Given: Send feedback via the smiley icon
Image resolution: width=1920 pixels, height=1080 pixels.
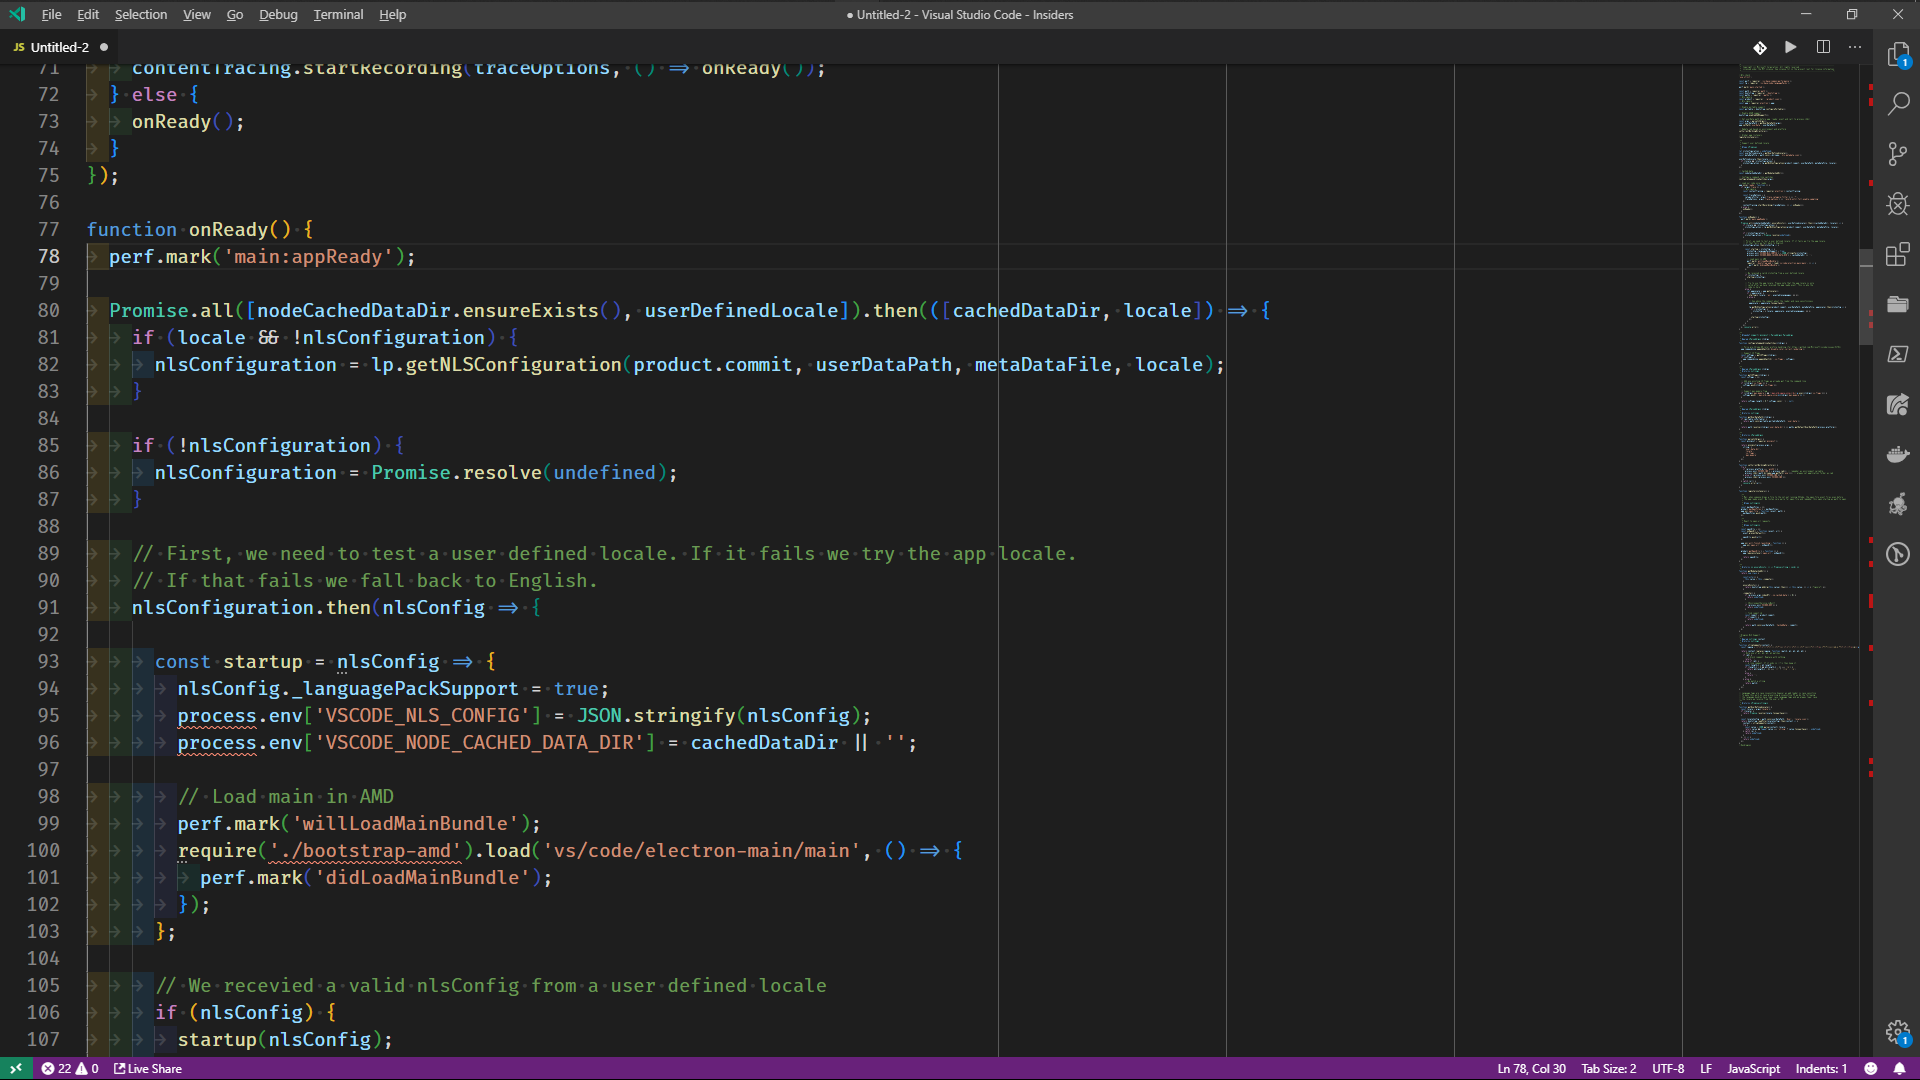Looking at the screenshot, I should (x=1870, y=1068).
